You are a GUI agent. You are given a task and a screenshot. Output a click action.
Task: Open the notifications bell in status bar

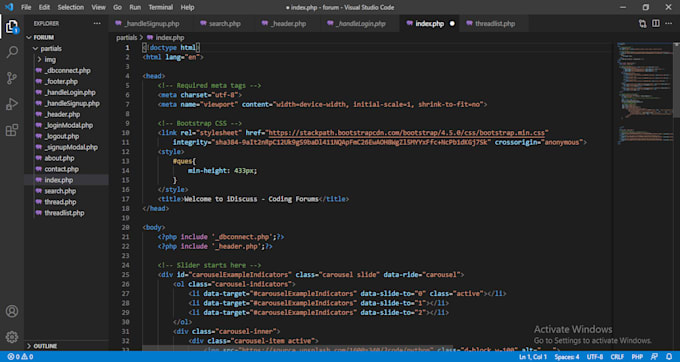[x=669, y=357]
